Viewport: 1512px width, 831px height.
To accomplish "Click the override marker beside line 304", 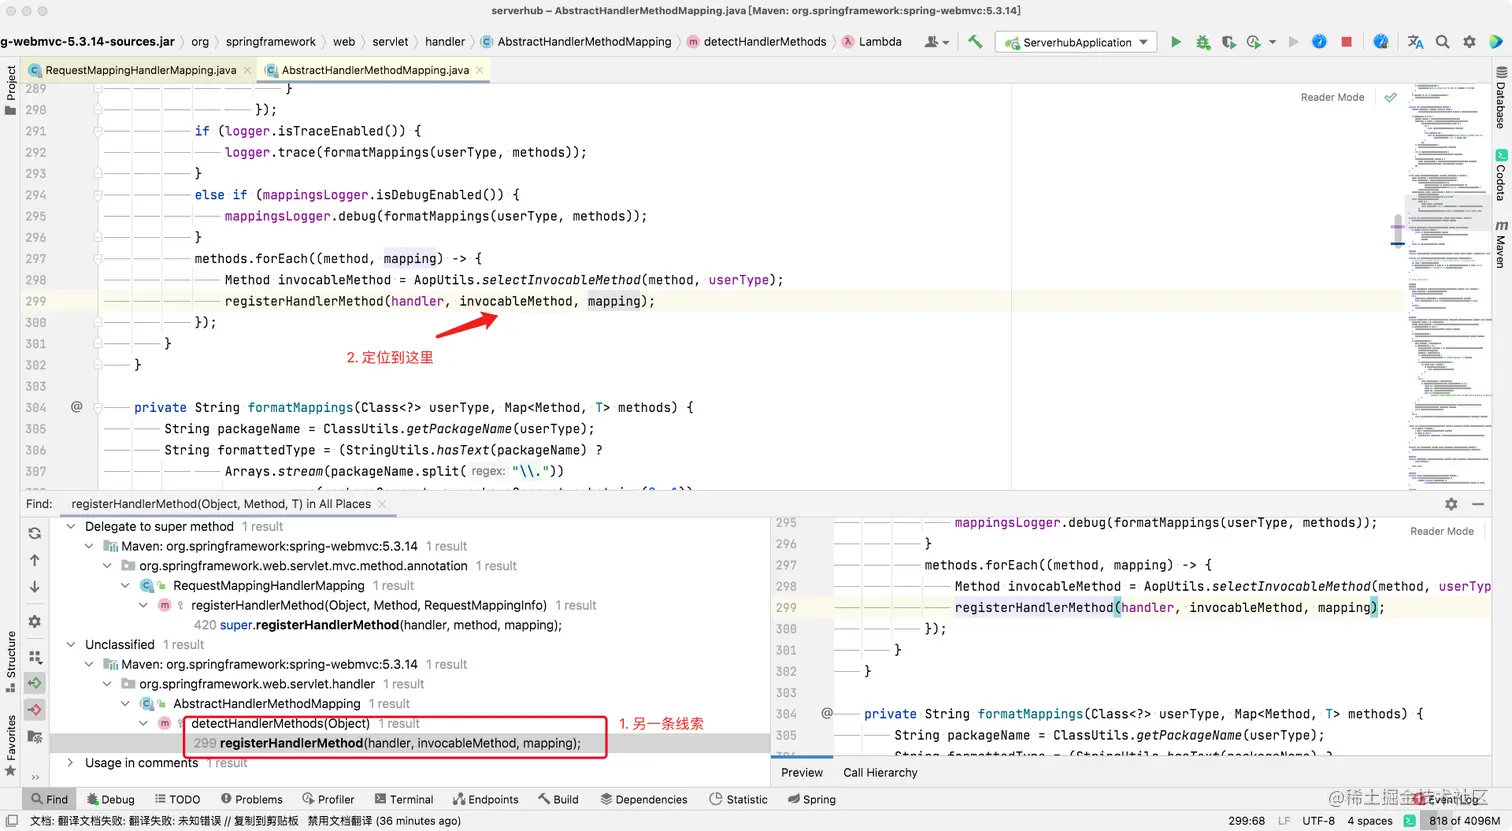I will [x=76, y=407].
